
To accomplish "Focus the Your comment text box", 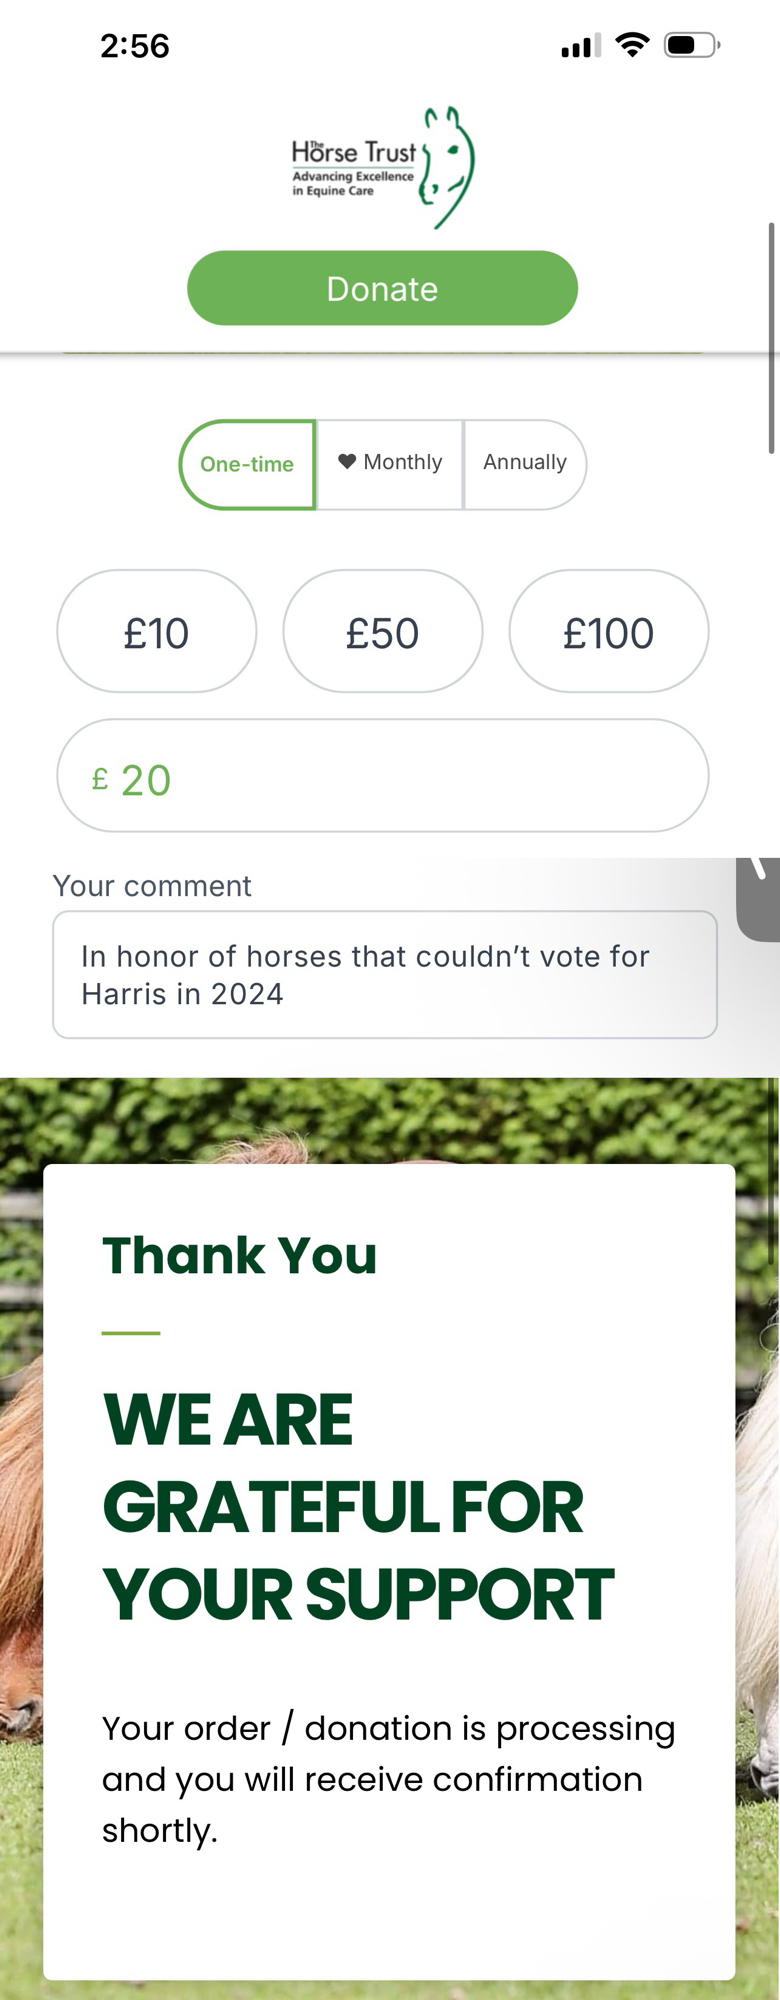I will 384,975.
